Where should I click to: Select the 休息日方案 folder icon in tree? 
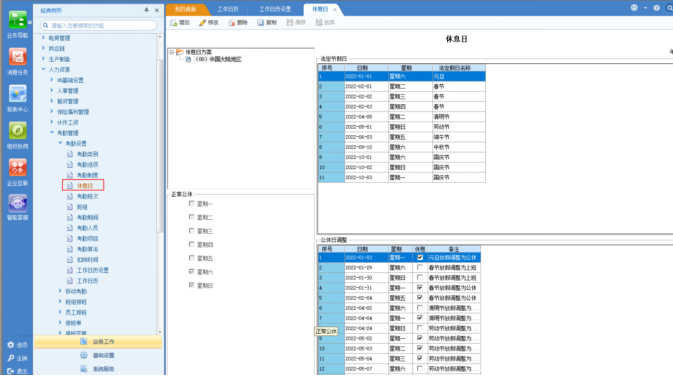pyautogui.click(x=180, y=52)
